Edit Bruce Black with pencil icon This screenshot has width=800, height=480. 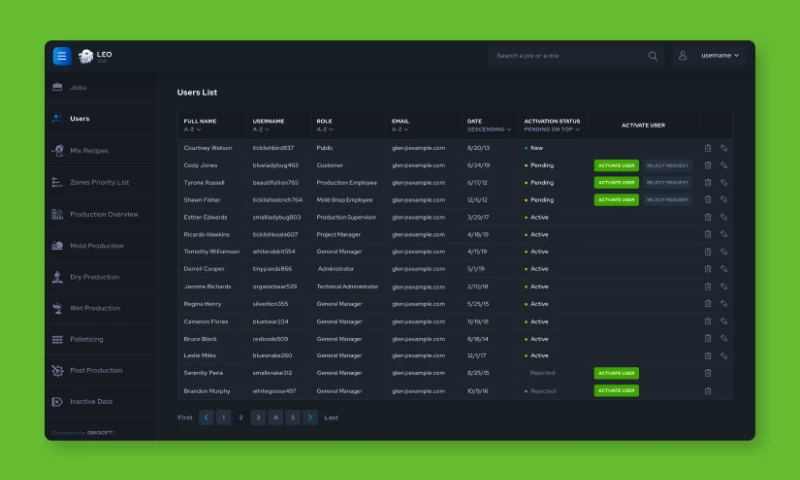(723, 339)
